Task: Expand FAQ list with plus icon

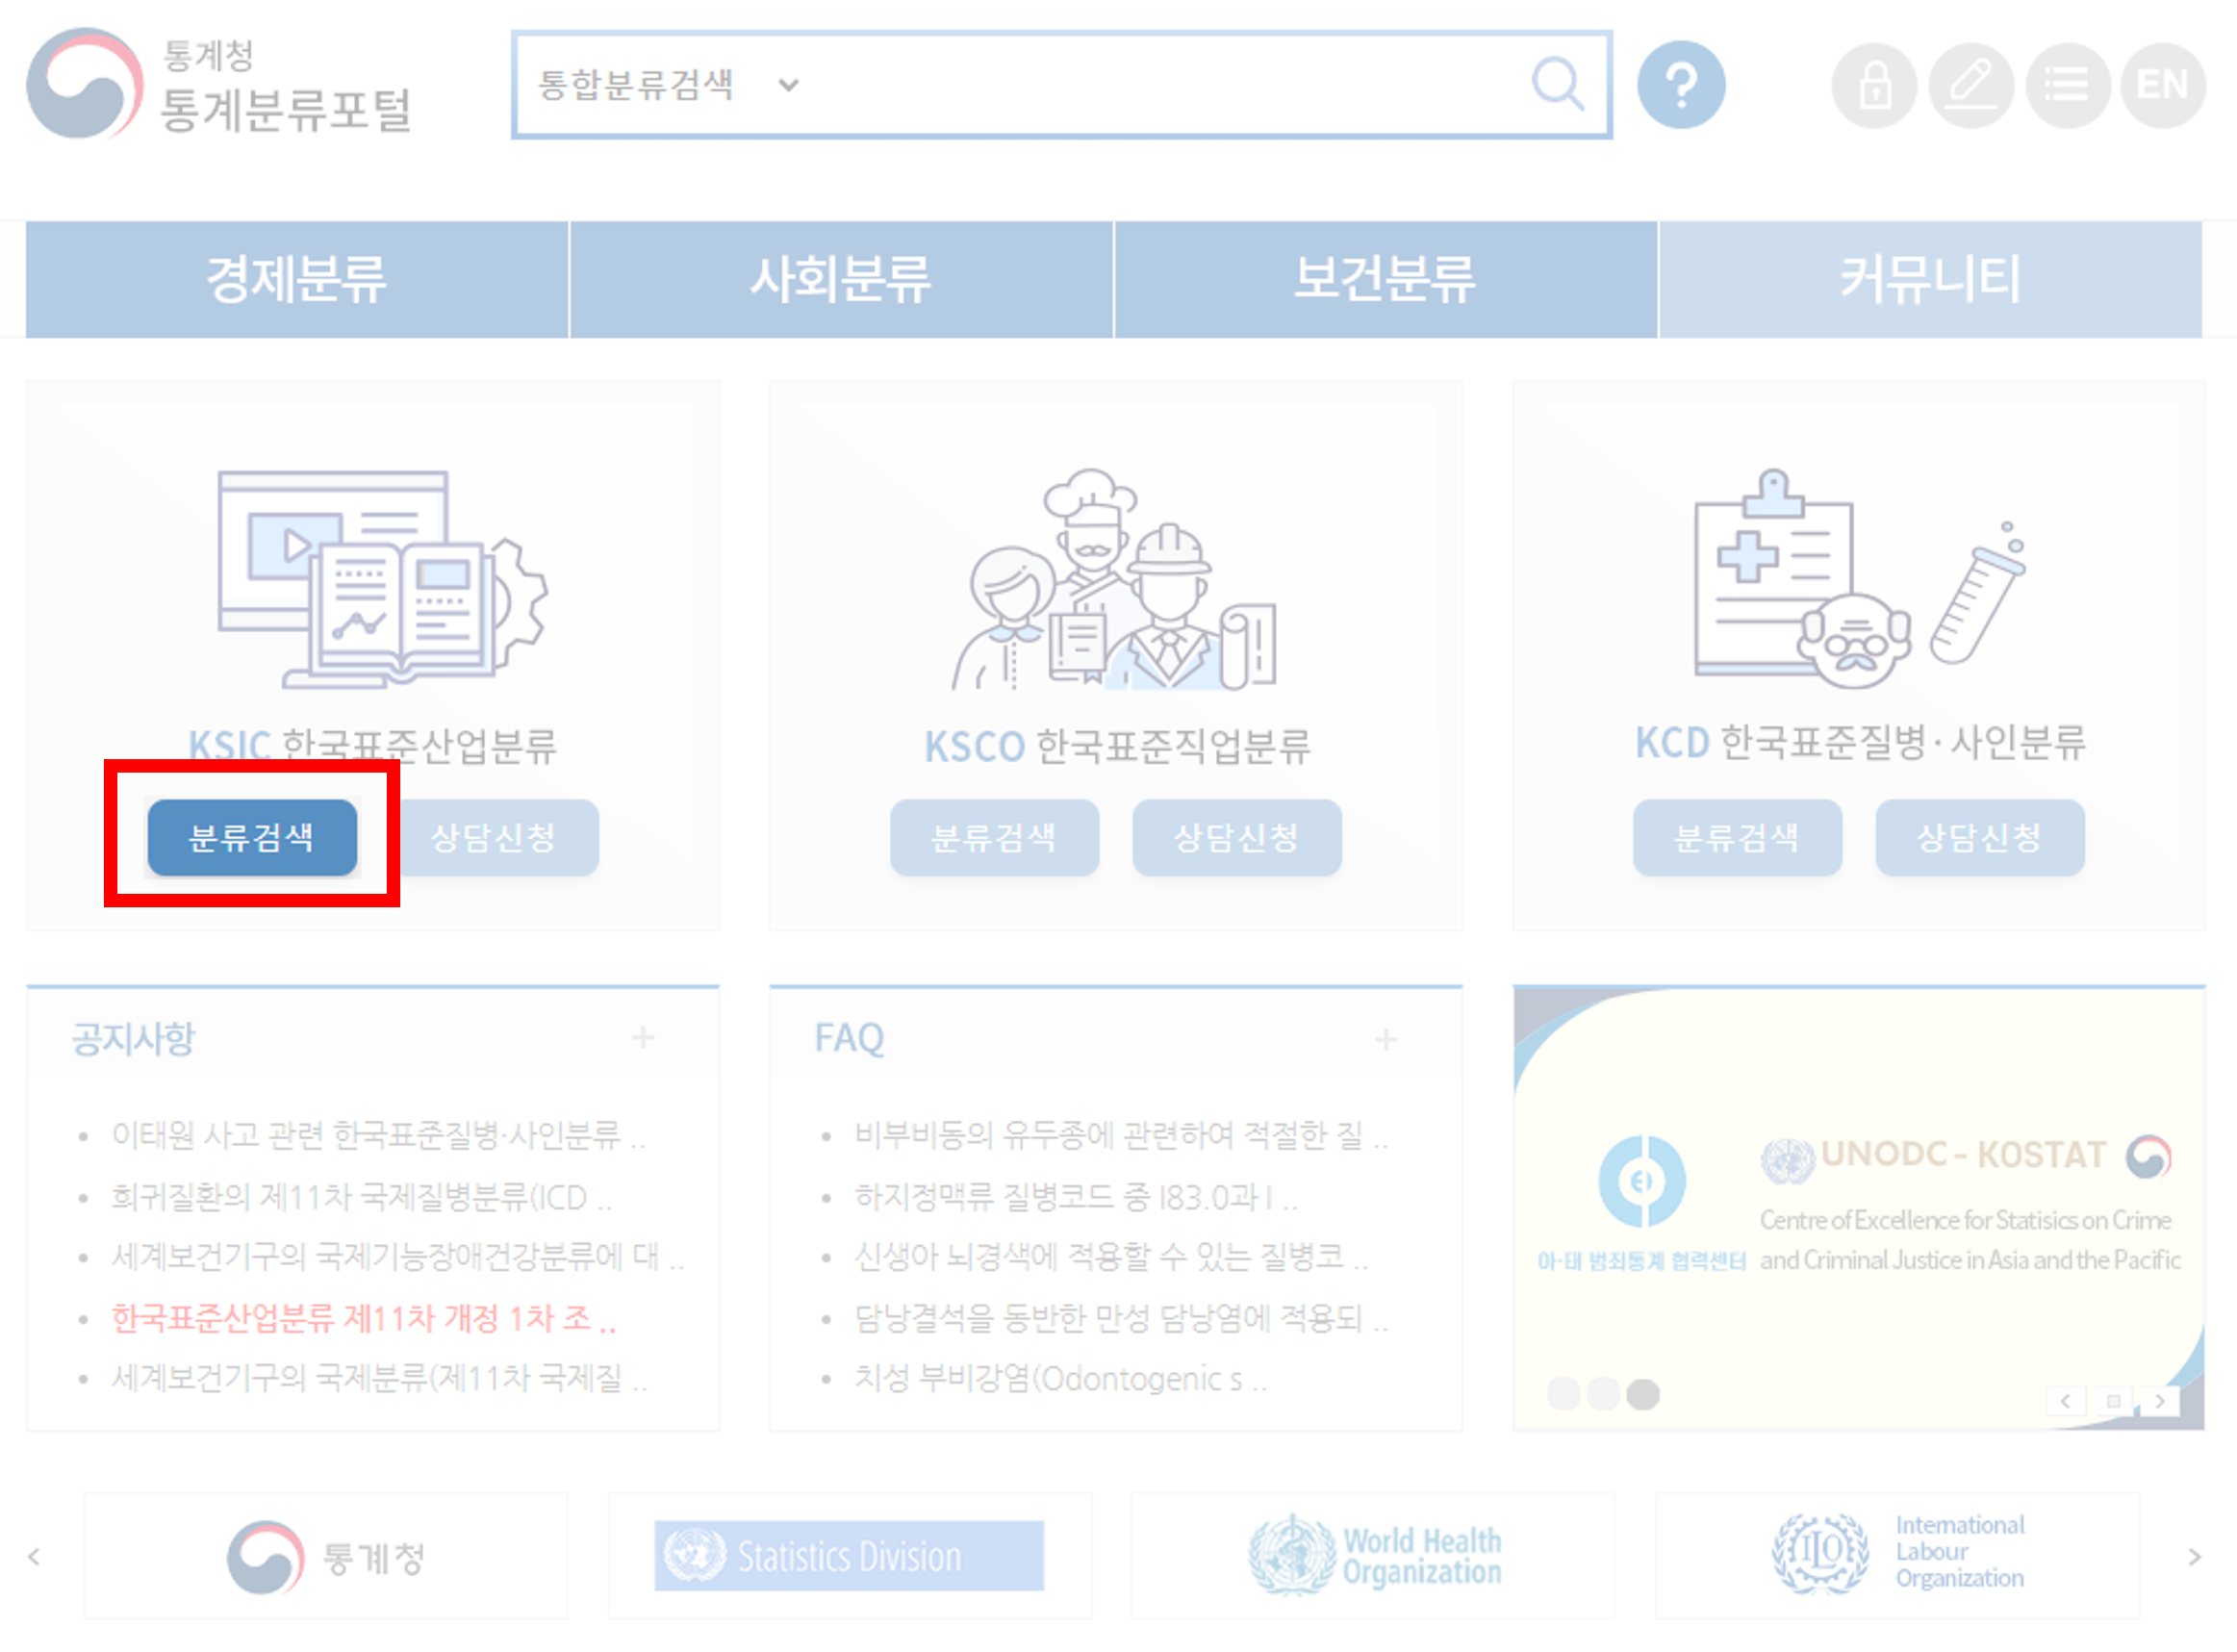Action: coord(1386,1040)
